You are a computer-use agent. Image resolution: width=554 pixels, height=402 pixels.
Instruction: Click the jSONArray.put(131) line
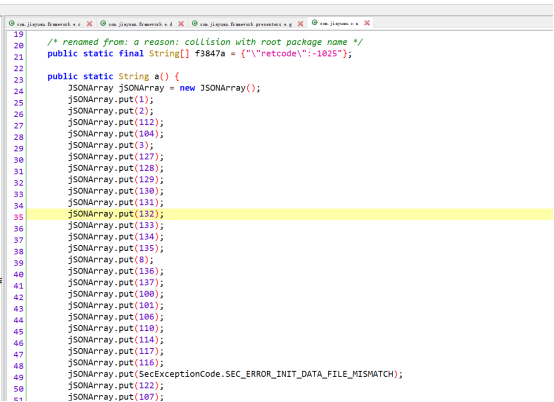[x=116, y=202]
